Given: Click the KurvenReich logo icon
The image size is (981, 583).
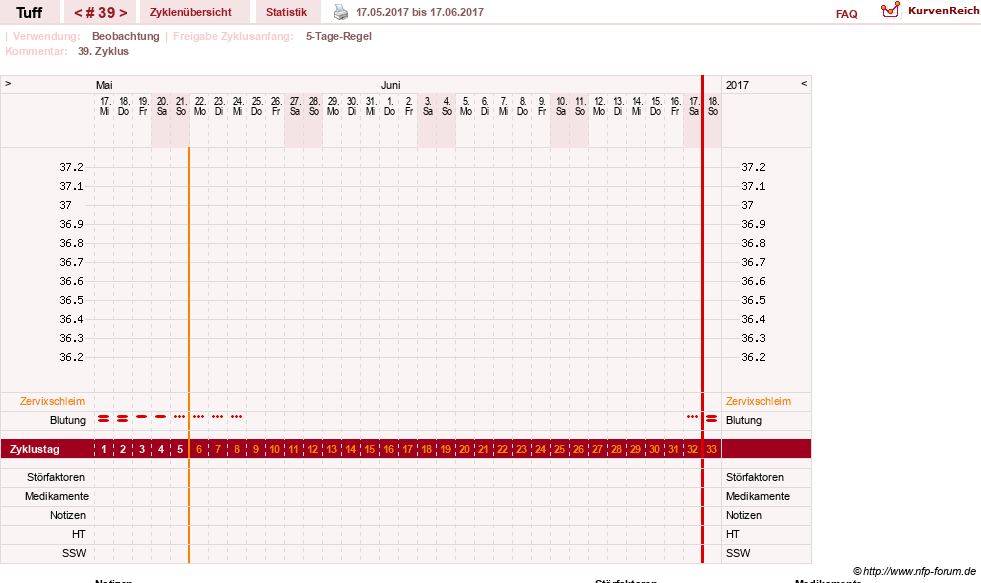Looking at the screenshot, I should pos(890,10).
